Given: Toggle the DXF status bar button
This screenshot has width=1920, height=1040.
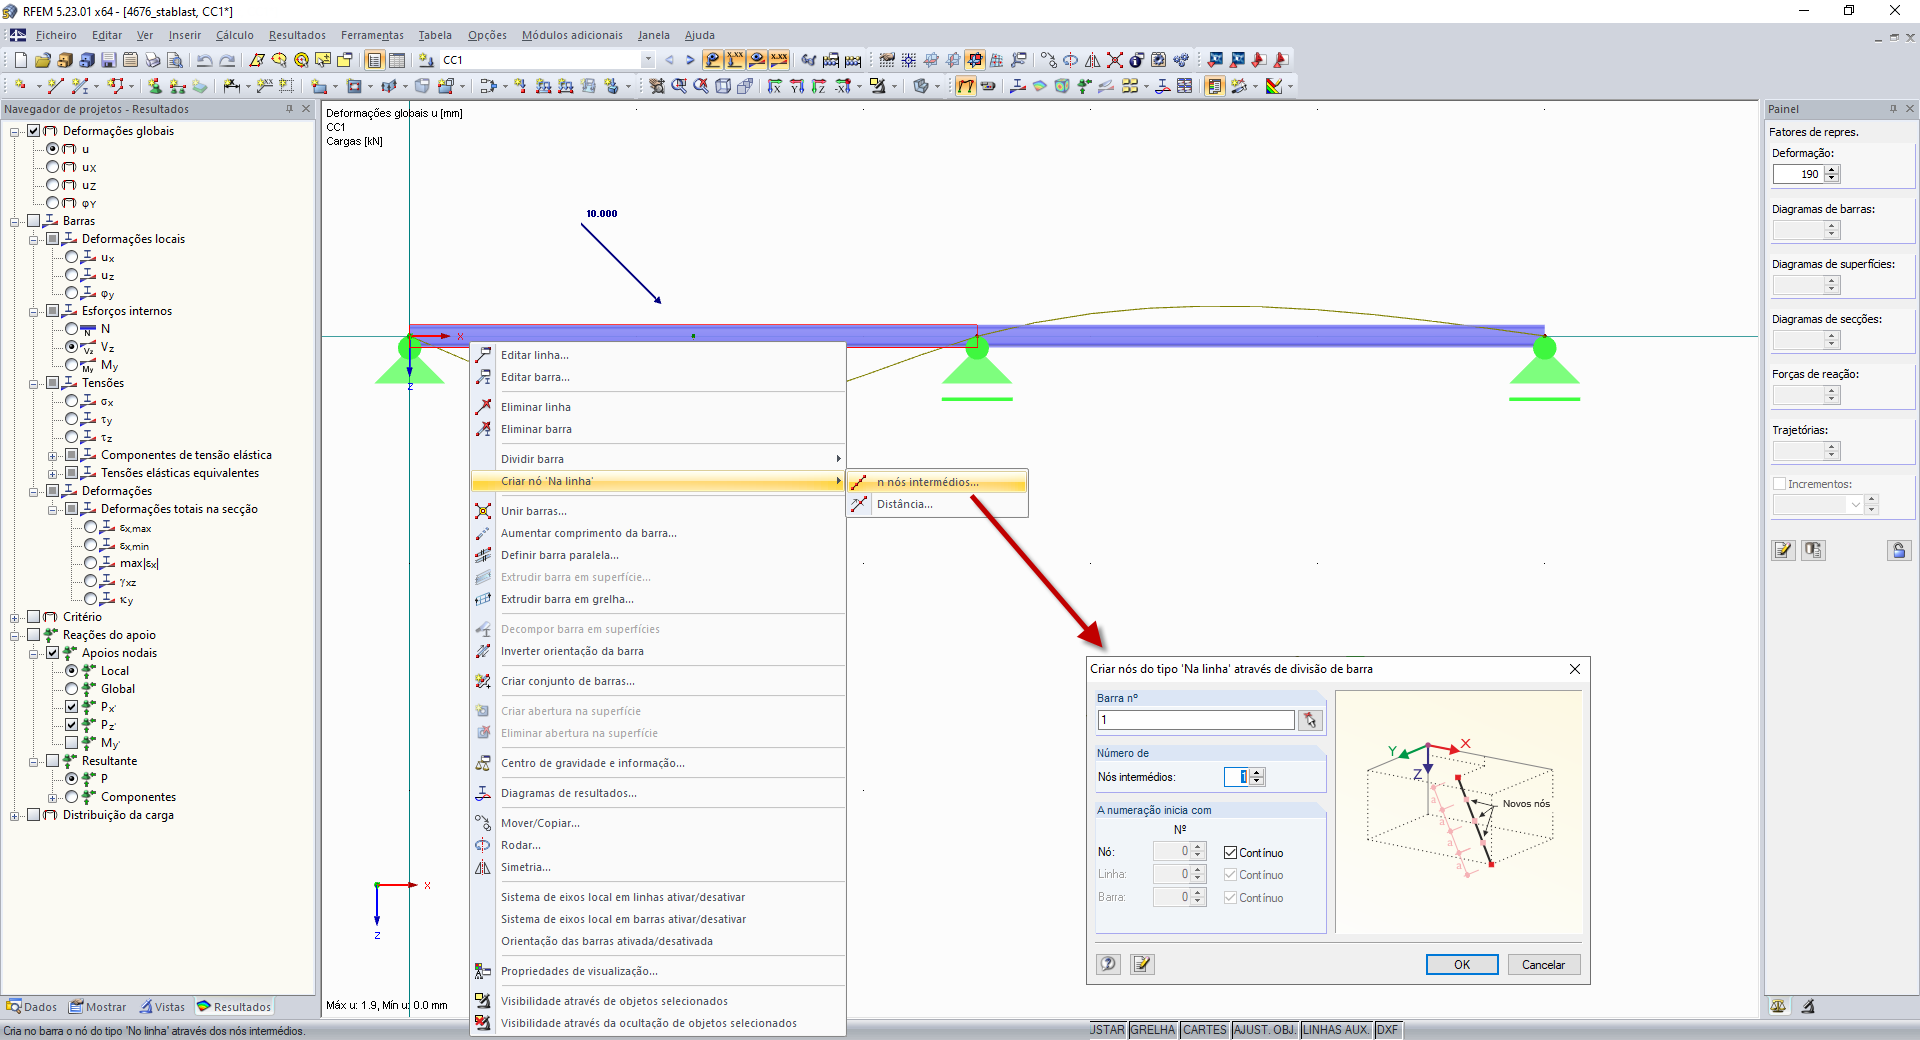Looking at the screenshot, I should (1387, 1030).
